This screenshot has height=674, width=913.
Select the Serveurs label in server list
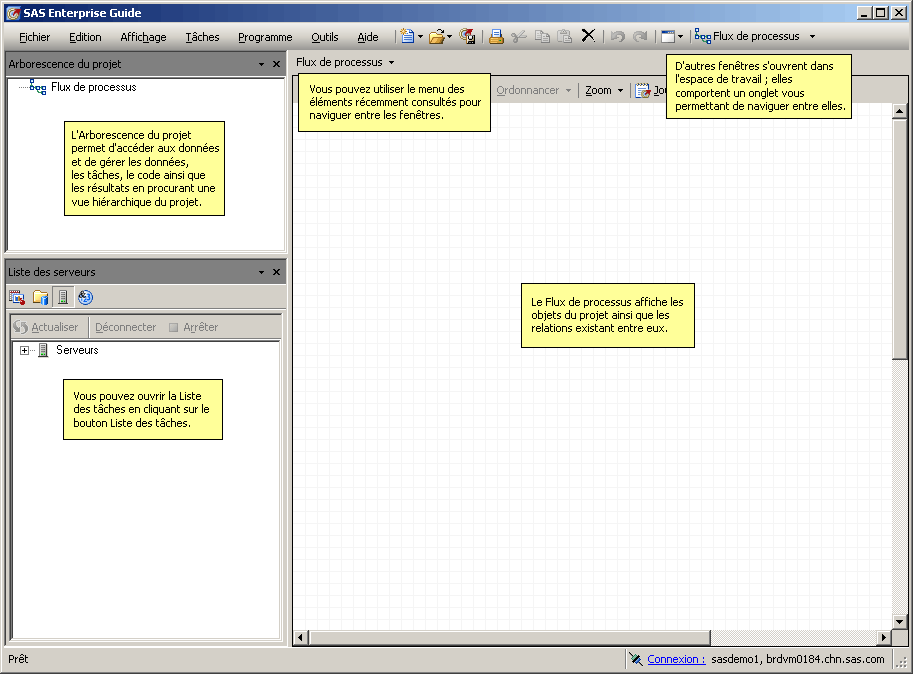pyautogui.click(x=77, y=350)
